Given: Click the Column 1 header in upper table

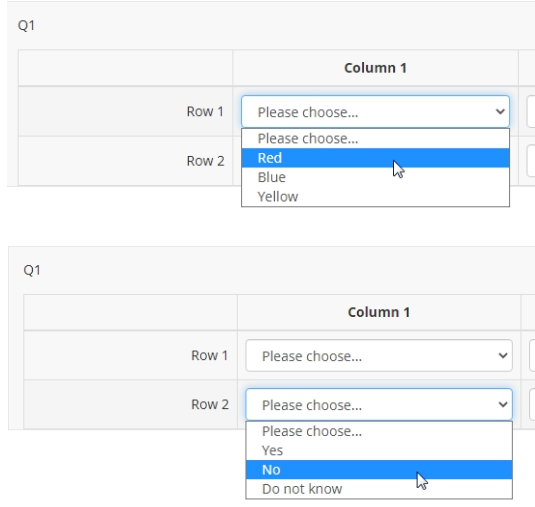Looking at the screenshot, I should point(375,68).
